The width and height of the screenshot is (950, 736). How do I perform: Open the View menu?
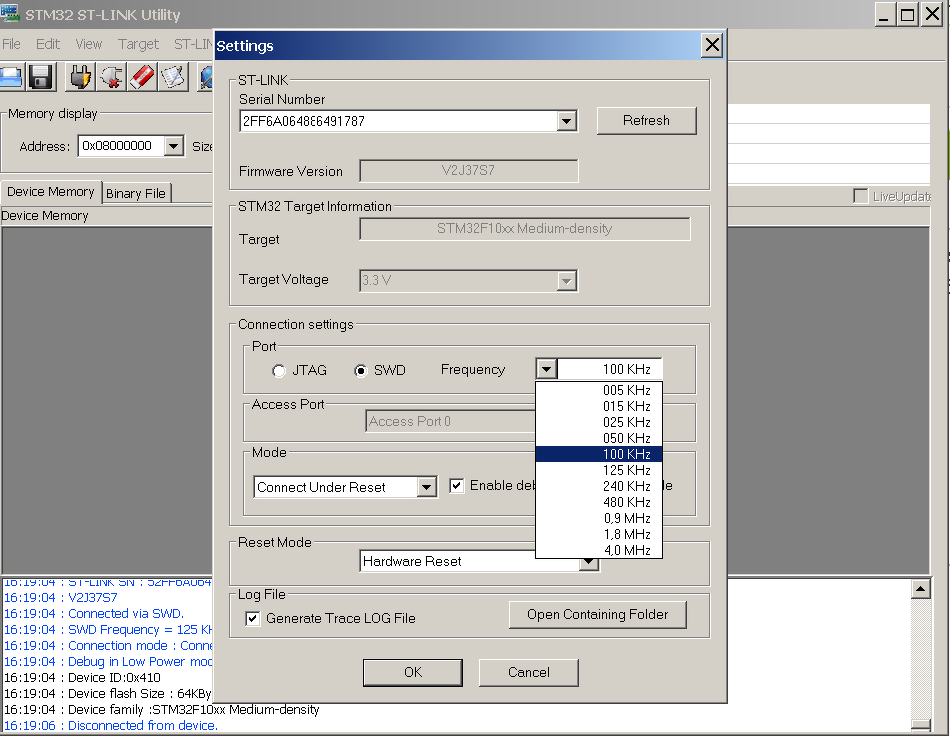point(88,44)
